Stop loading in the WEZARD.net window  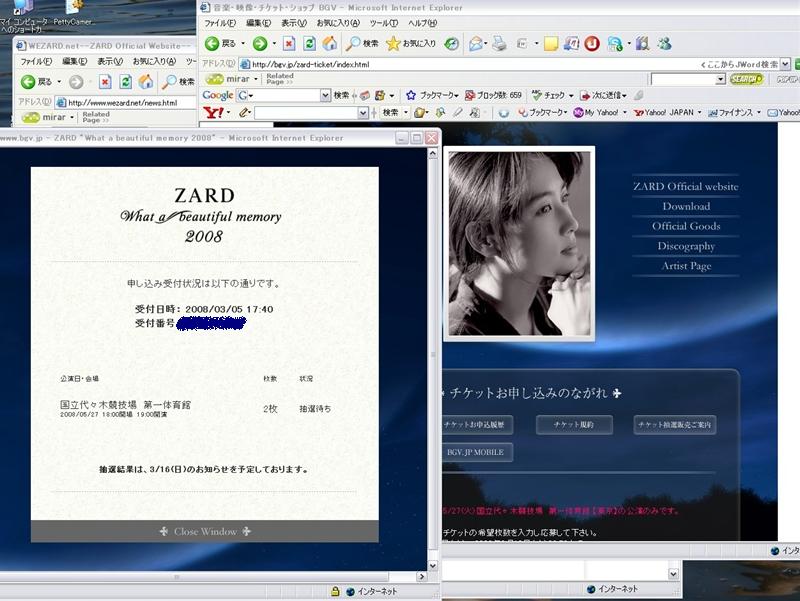pos(105,82)
